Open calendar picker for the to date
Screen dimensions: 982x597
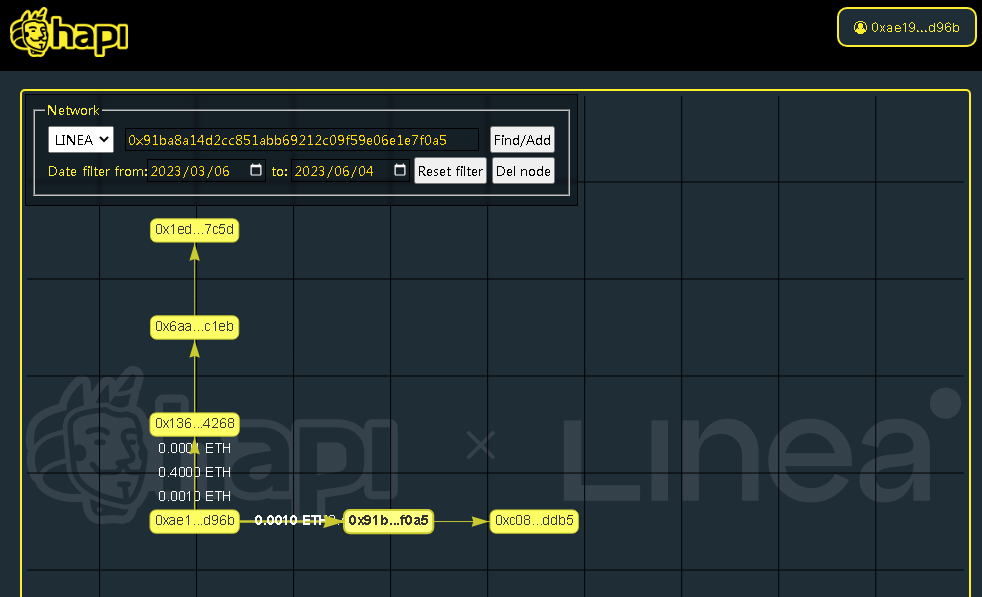400,170
